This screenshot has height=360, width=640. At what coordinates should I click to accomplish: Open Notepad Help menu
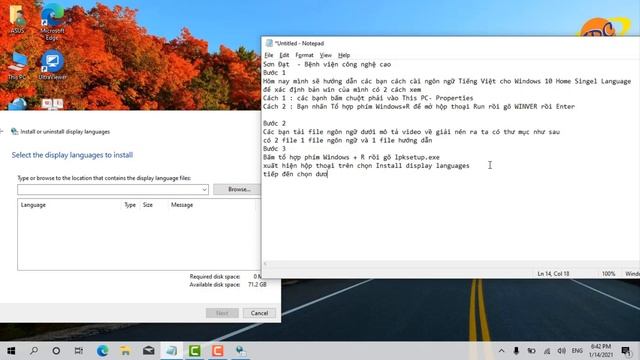click(344, 55)
